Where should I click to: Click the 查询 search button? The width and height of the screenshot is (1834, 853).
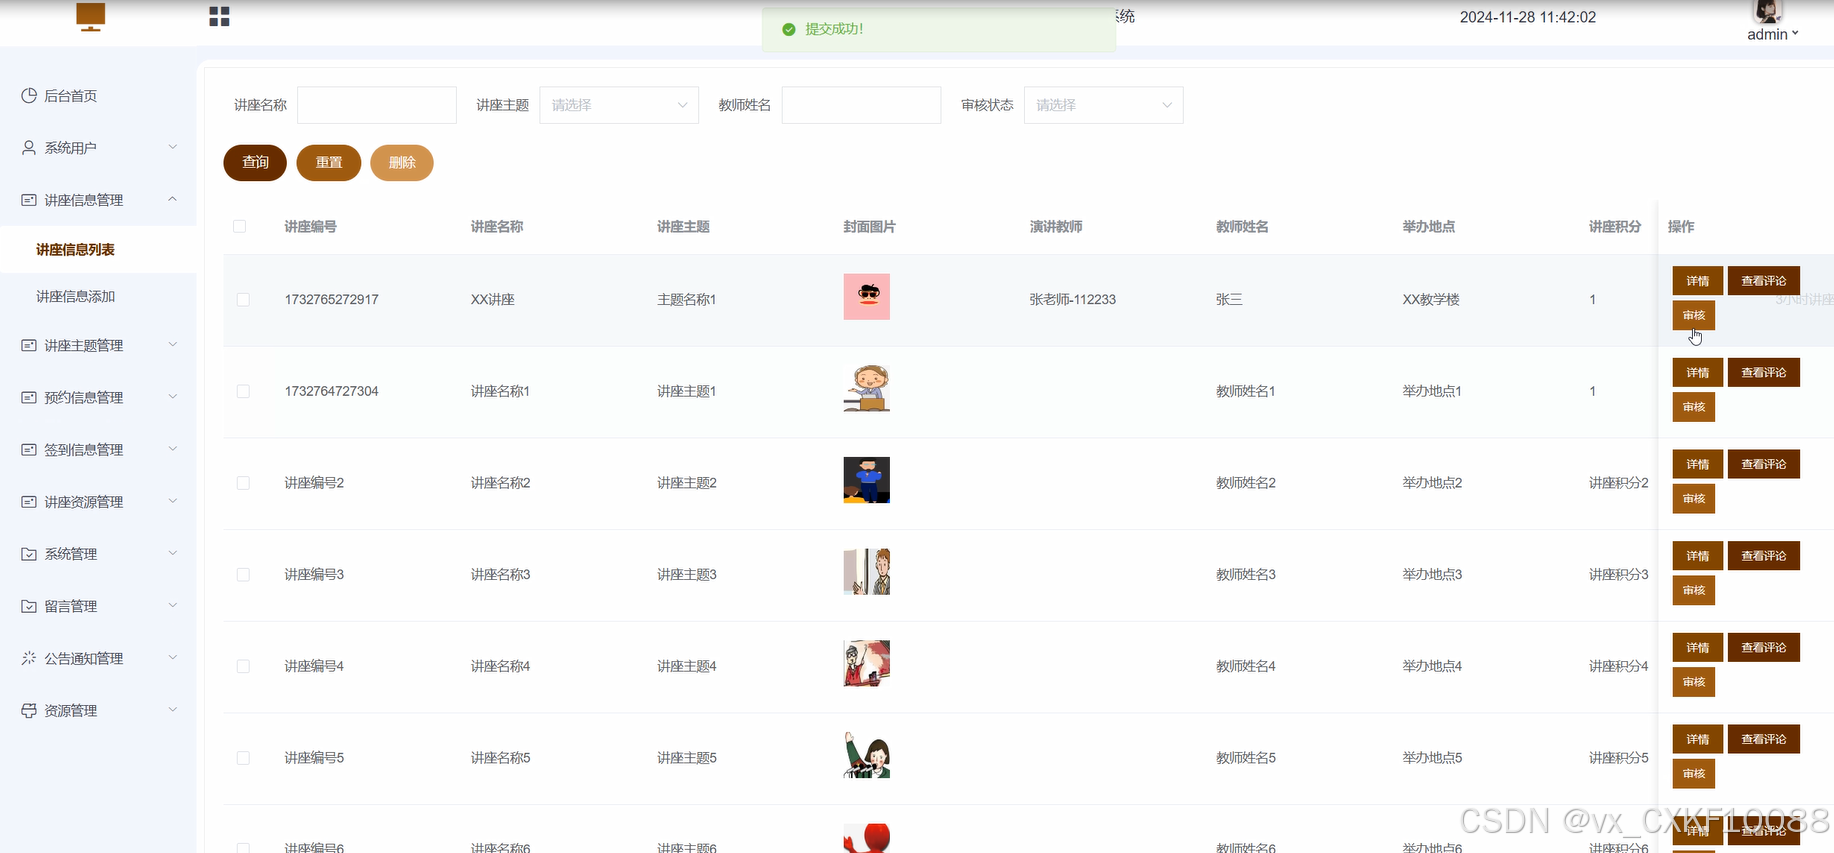255,163
